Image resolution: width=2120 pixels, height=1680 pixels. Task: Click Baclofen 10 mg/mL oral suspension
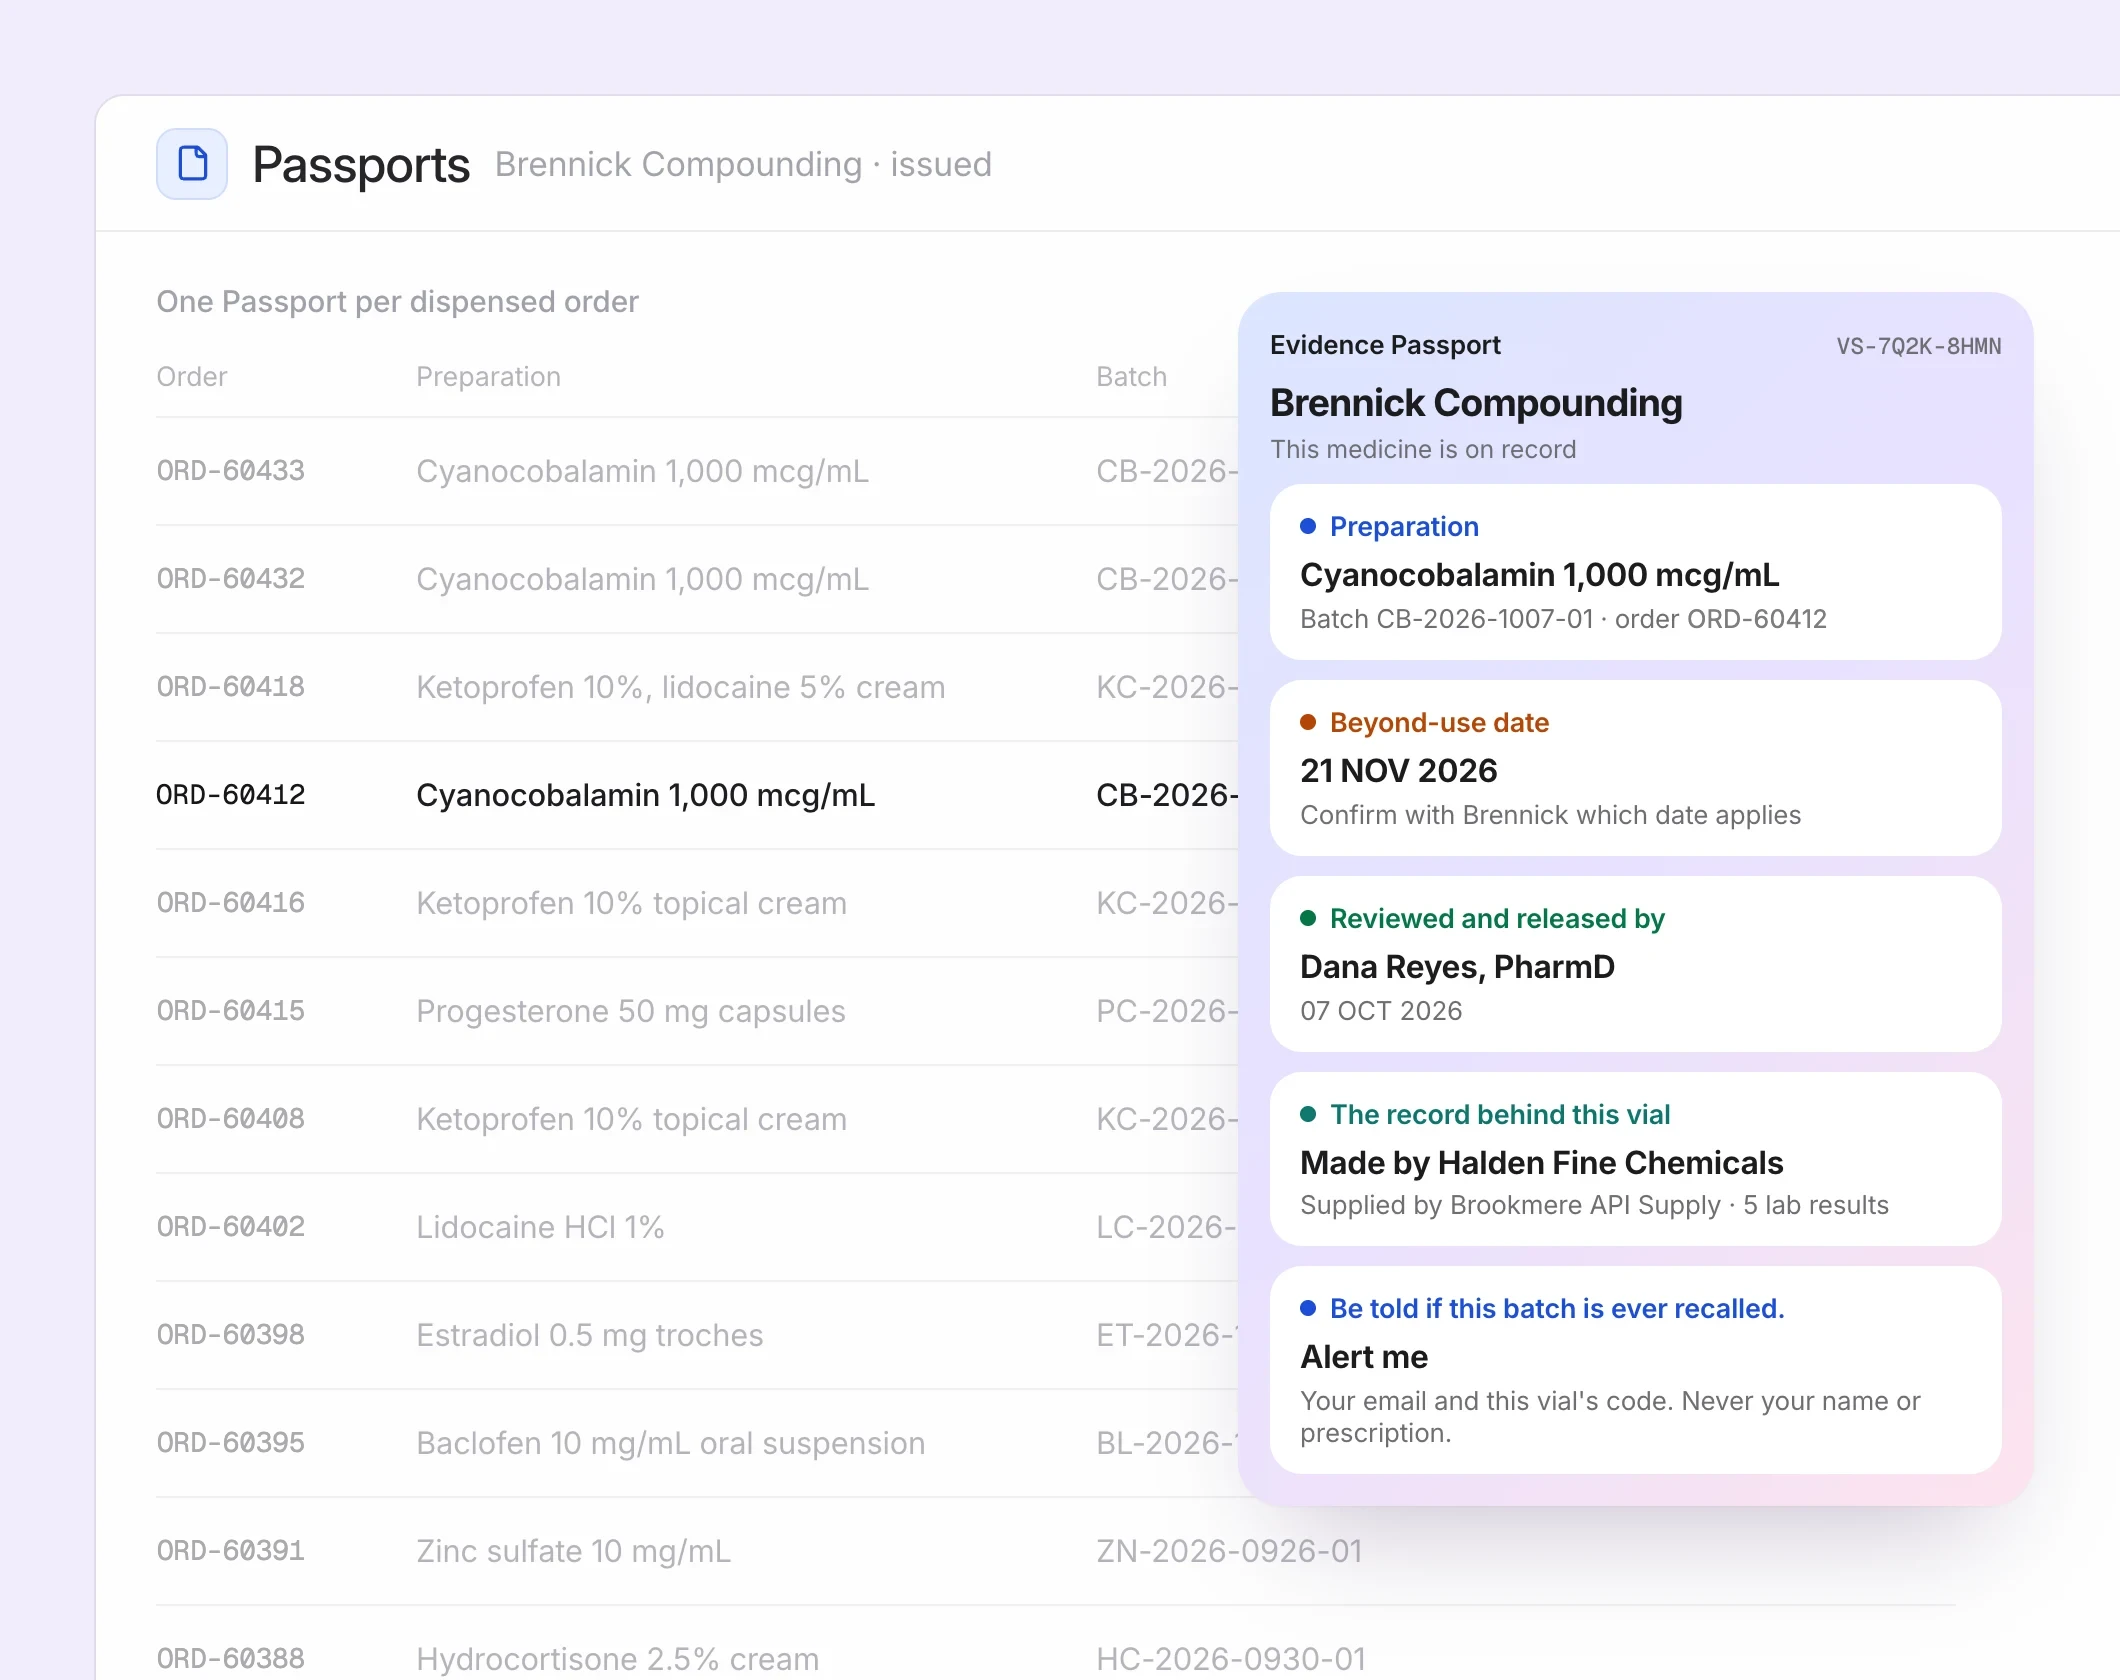[671, 1443]
